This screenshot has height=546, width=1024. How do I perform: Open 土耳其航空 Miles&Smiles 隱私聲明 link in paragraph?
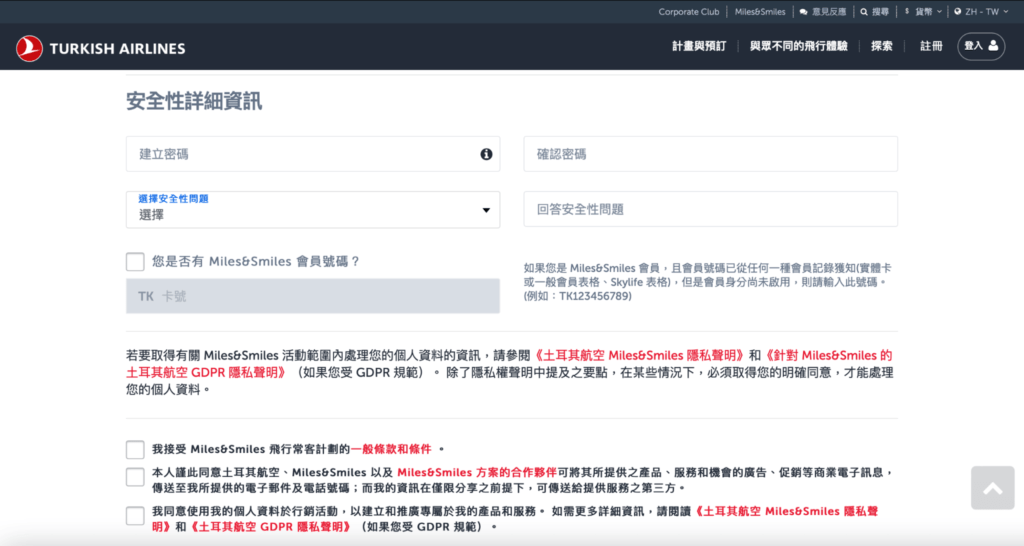[x=639, y=356]
